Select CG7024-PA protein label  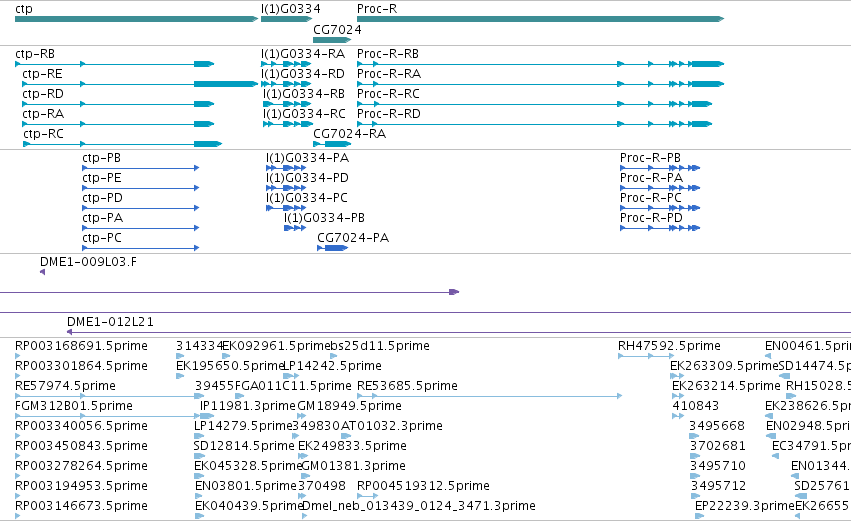pos(353,238)
